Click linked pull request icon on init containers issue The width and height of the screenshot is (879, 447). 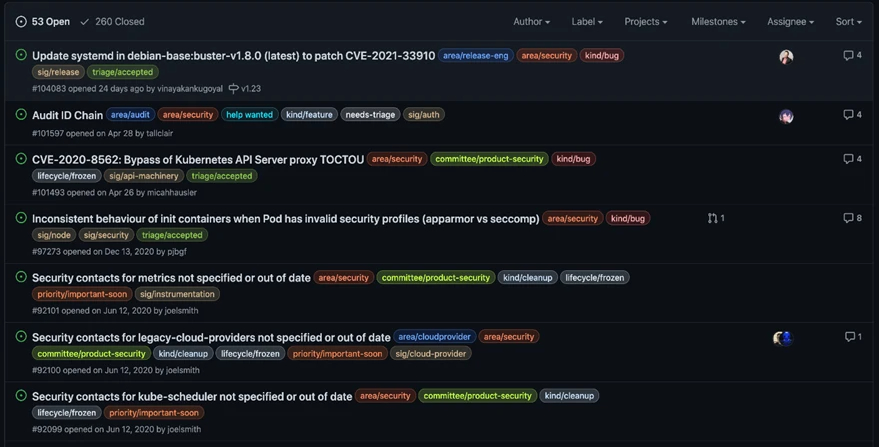(712, 218)
